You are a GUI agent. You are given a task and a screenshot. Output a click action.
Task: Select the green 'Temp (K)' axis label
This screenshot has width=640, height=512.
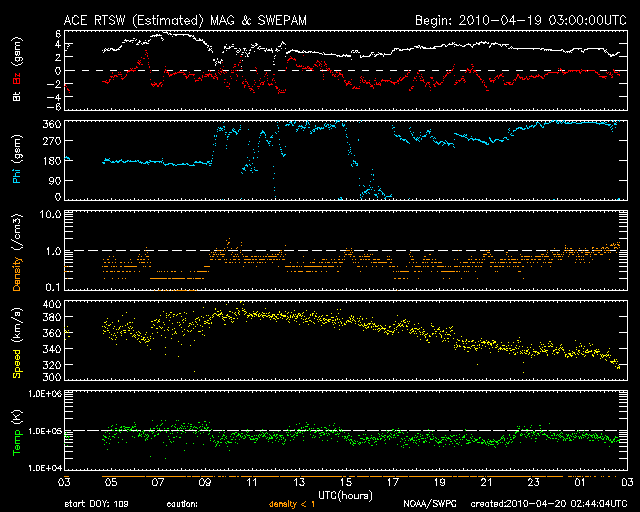click(x=17, y=432)
